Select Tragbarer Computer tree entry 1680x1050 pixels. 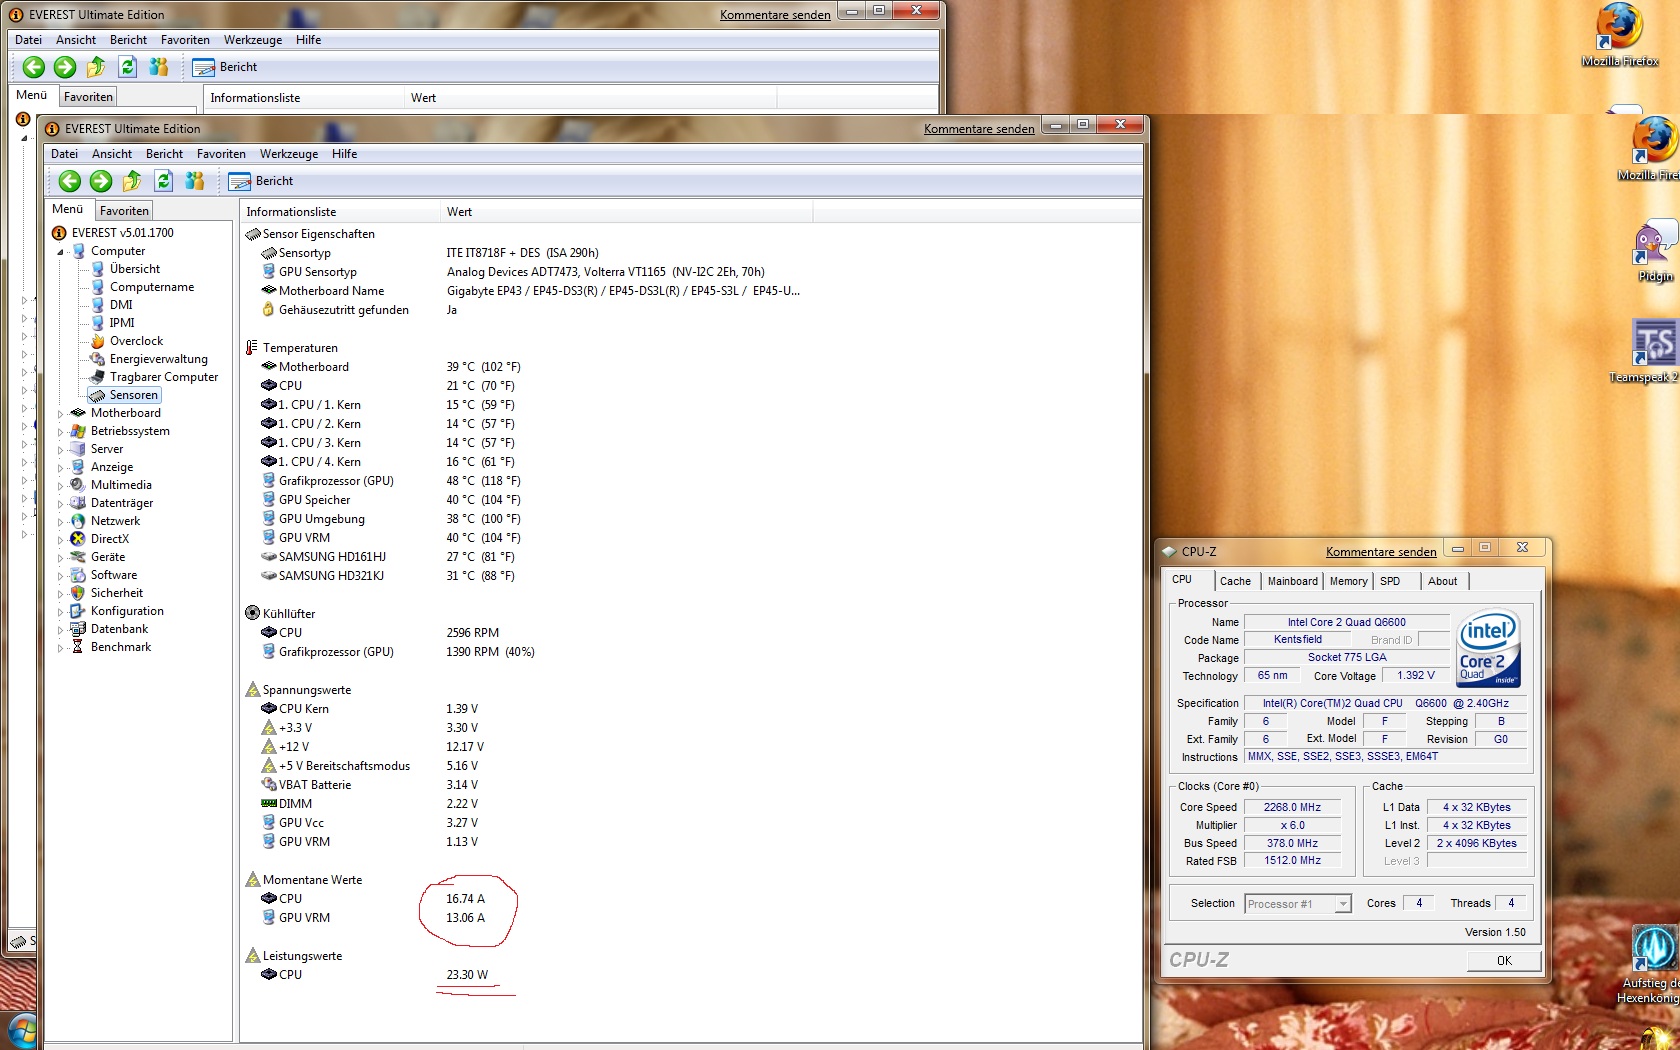pos(163,377)
